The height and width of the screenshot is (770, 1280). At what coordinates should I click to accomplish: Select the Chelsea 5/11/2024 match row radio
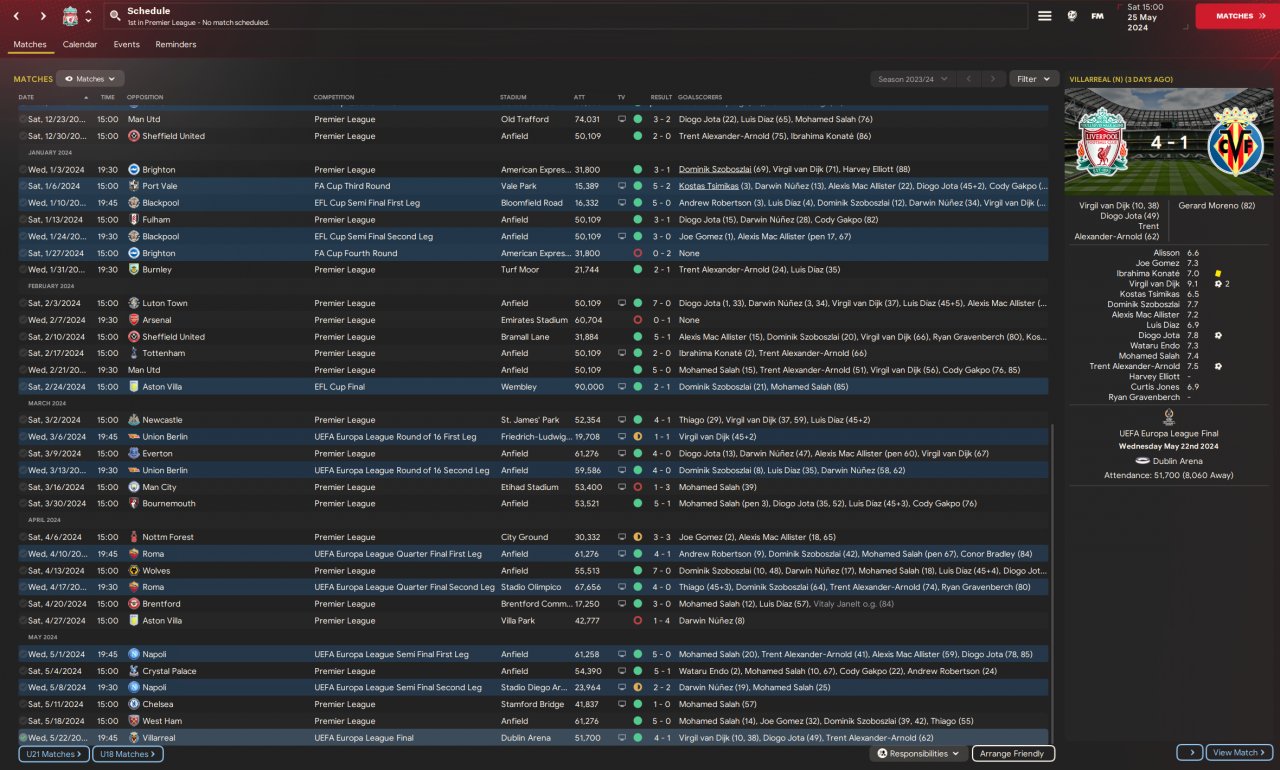click(x=23, y=704)
